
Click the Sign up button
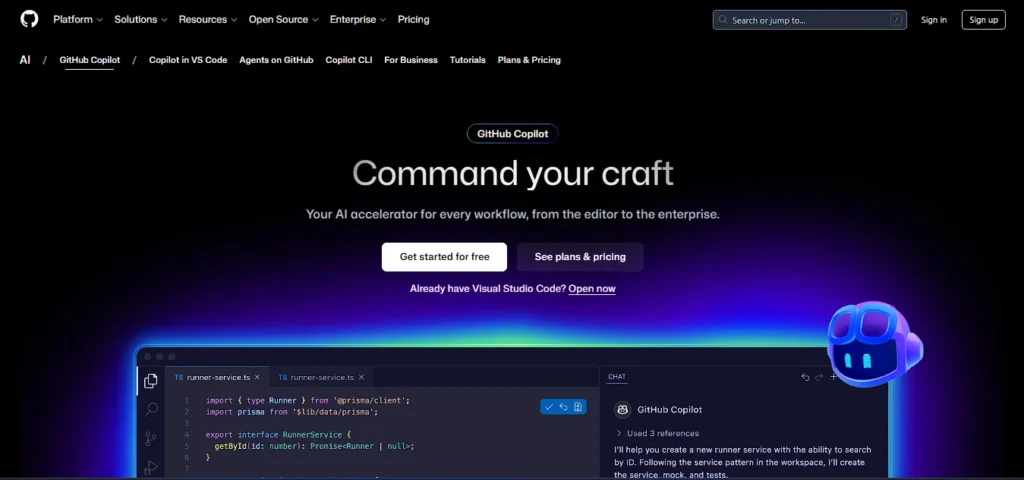click(x=984, y=20)
